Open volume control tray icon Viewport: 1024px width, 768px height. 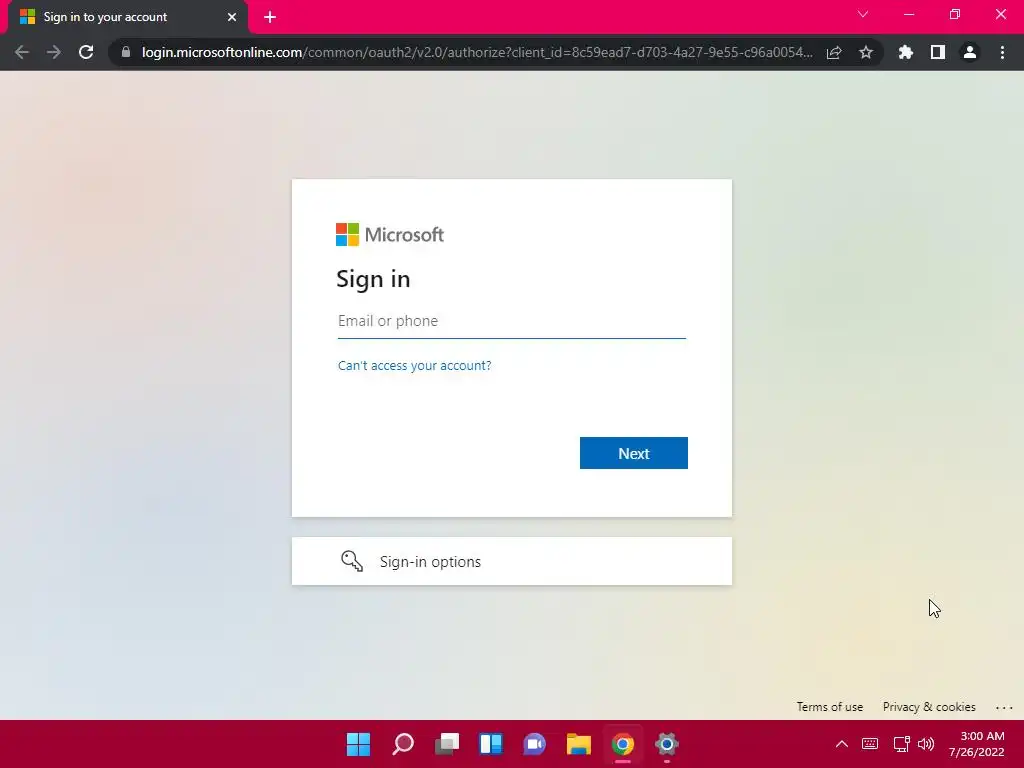click(x=926, y=744)
